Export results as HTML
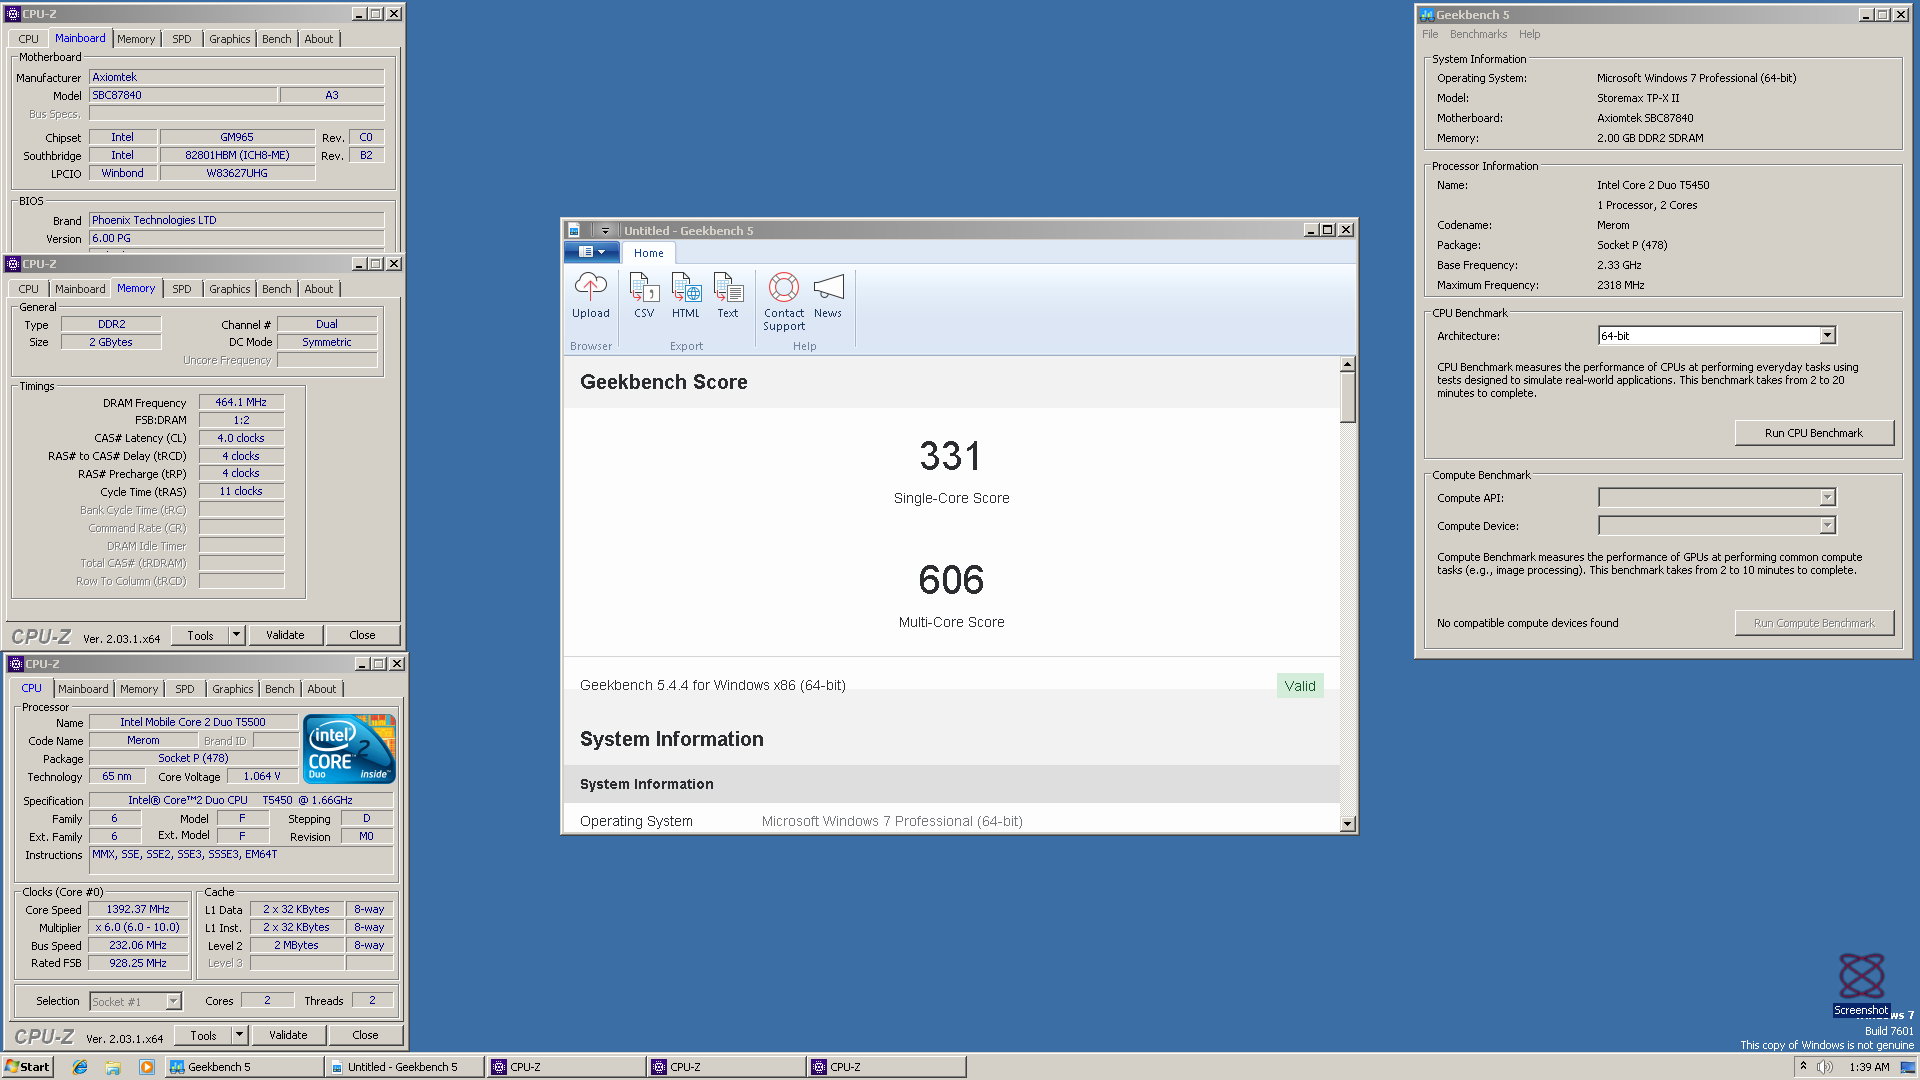The image size is (1920, 1080). (686, 295)
